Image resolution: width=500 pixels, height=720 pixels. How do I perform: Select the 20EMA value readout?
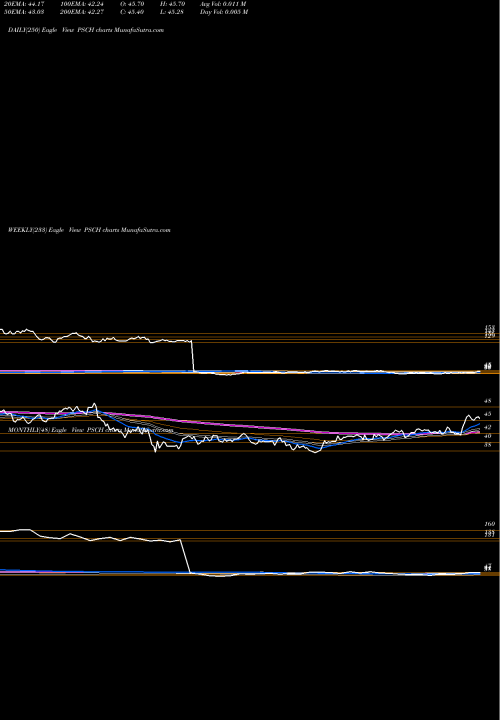[x=24, y=4]
